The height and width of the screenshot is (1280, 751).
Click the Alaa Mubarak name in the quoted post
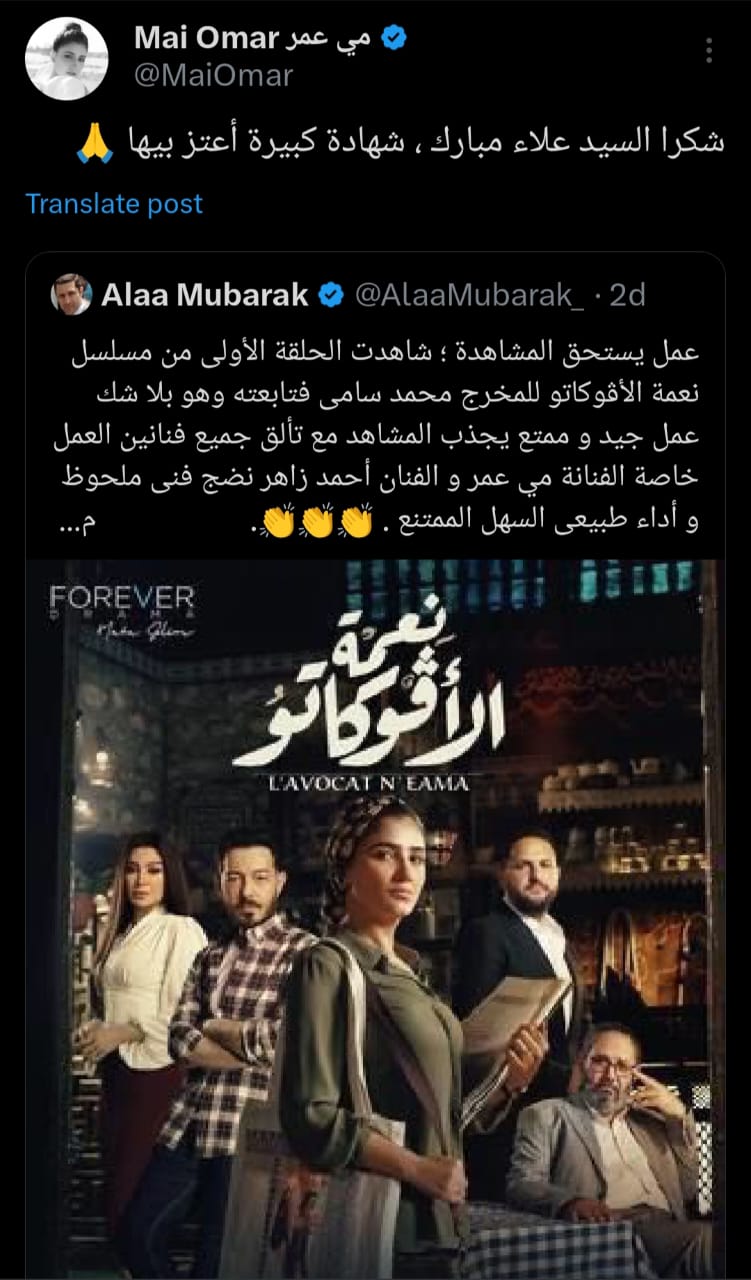(205, 295)
